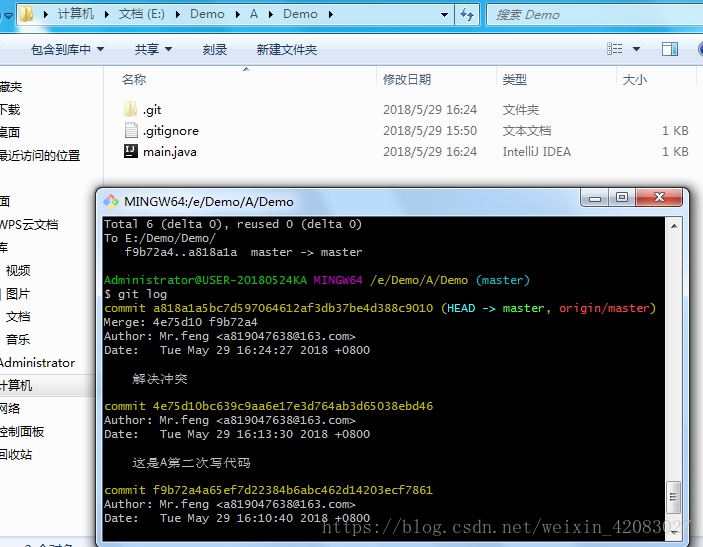Expand the 共享 dropdown menu
This screenshot has width=703, height=547.
153,49
